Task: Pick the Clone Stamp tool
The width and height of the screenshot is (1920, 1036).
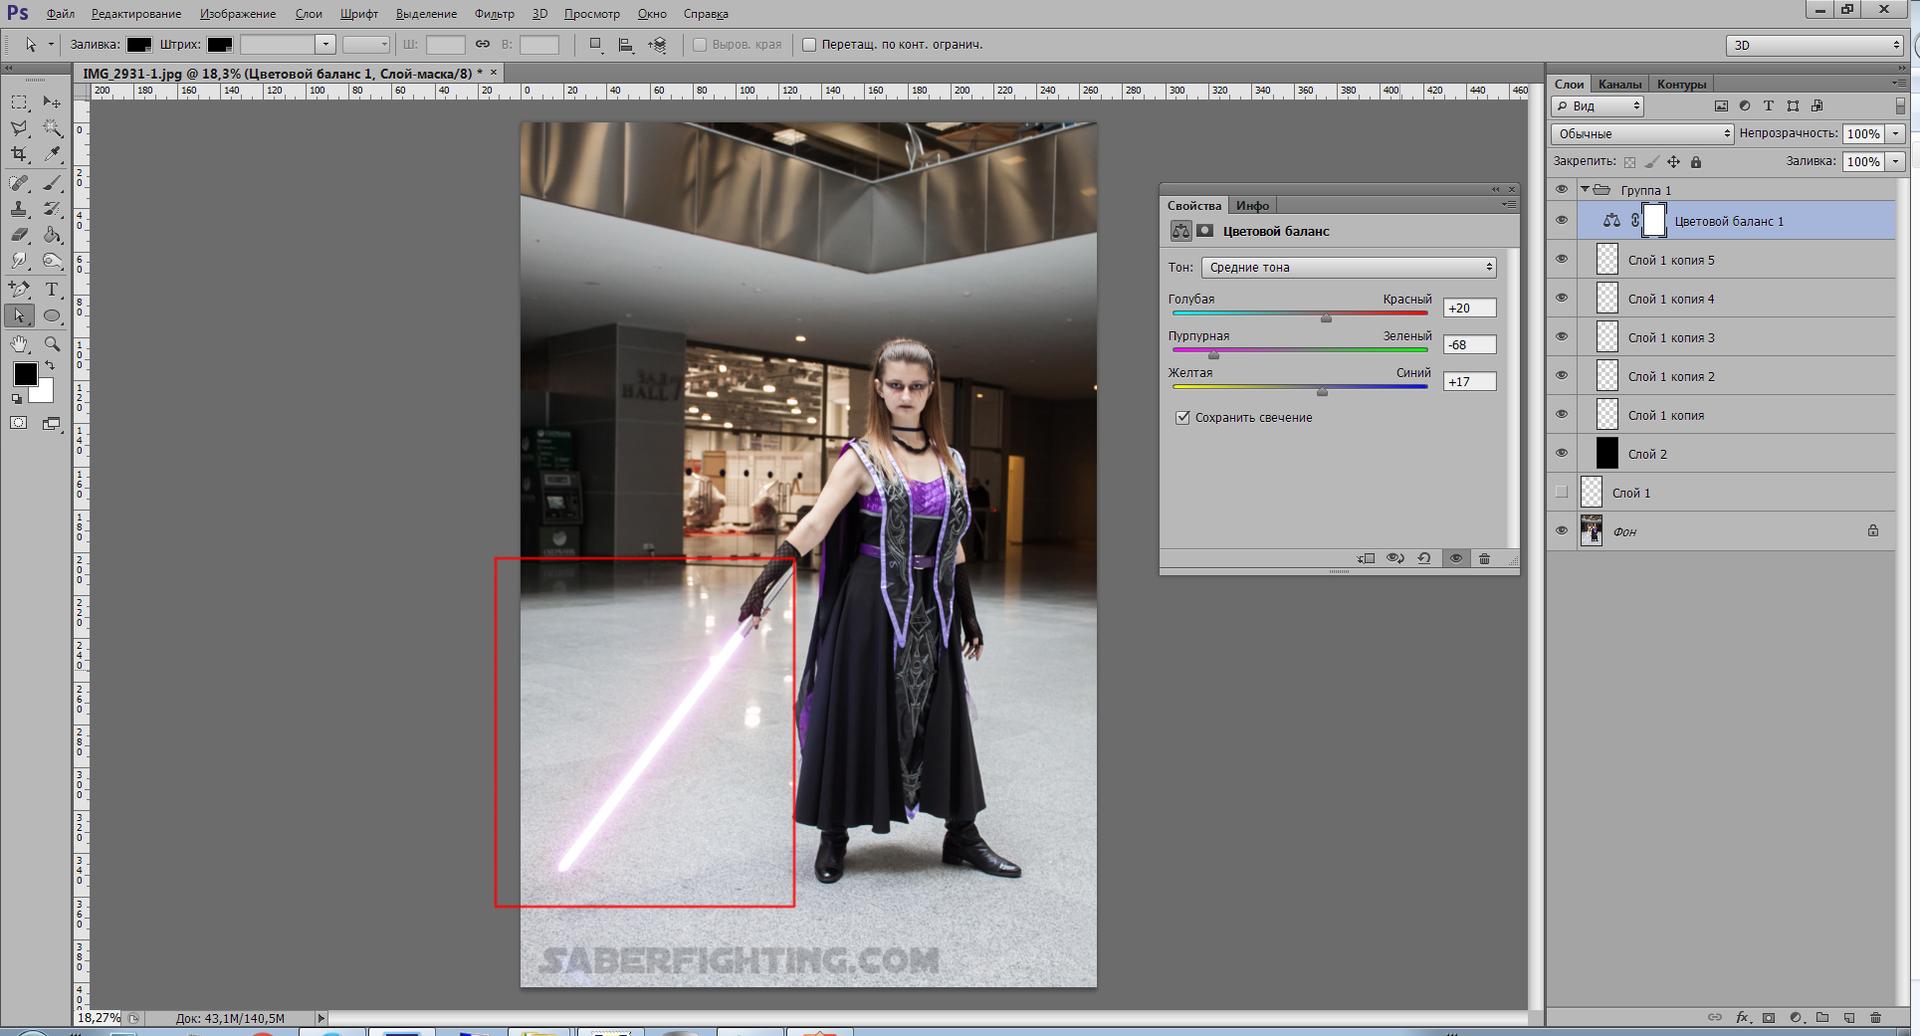Action: 19,209
